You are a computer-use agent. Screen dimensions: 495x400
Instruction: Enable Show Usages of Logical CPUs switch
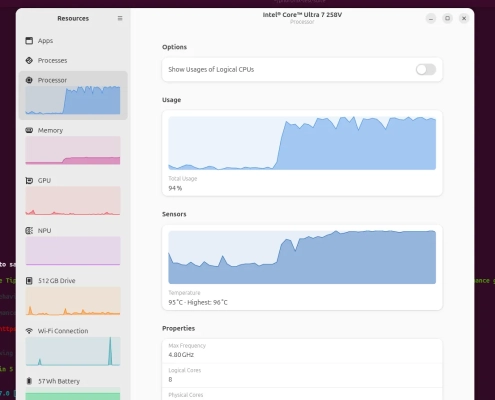tap(426, 69)
